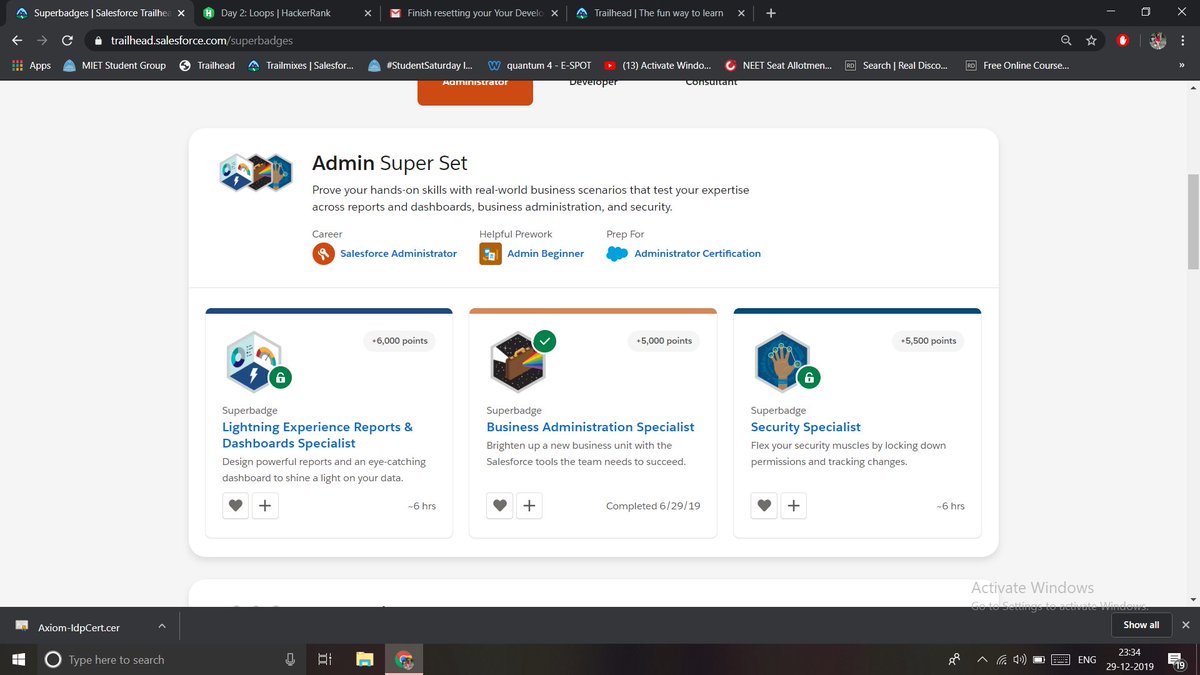This screenshot has height=675, width=1200.
Task: Click the taskbar search box
Action: [x=172, y=659]
